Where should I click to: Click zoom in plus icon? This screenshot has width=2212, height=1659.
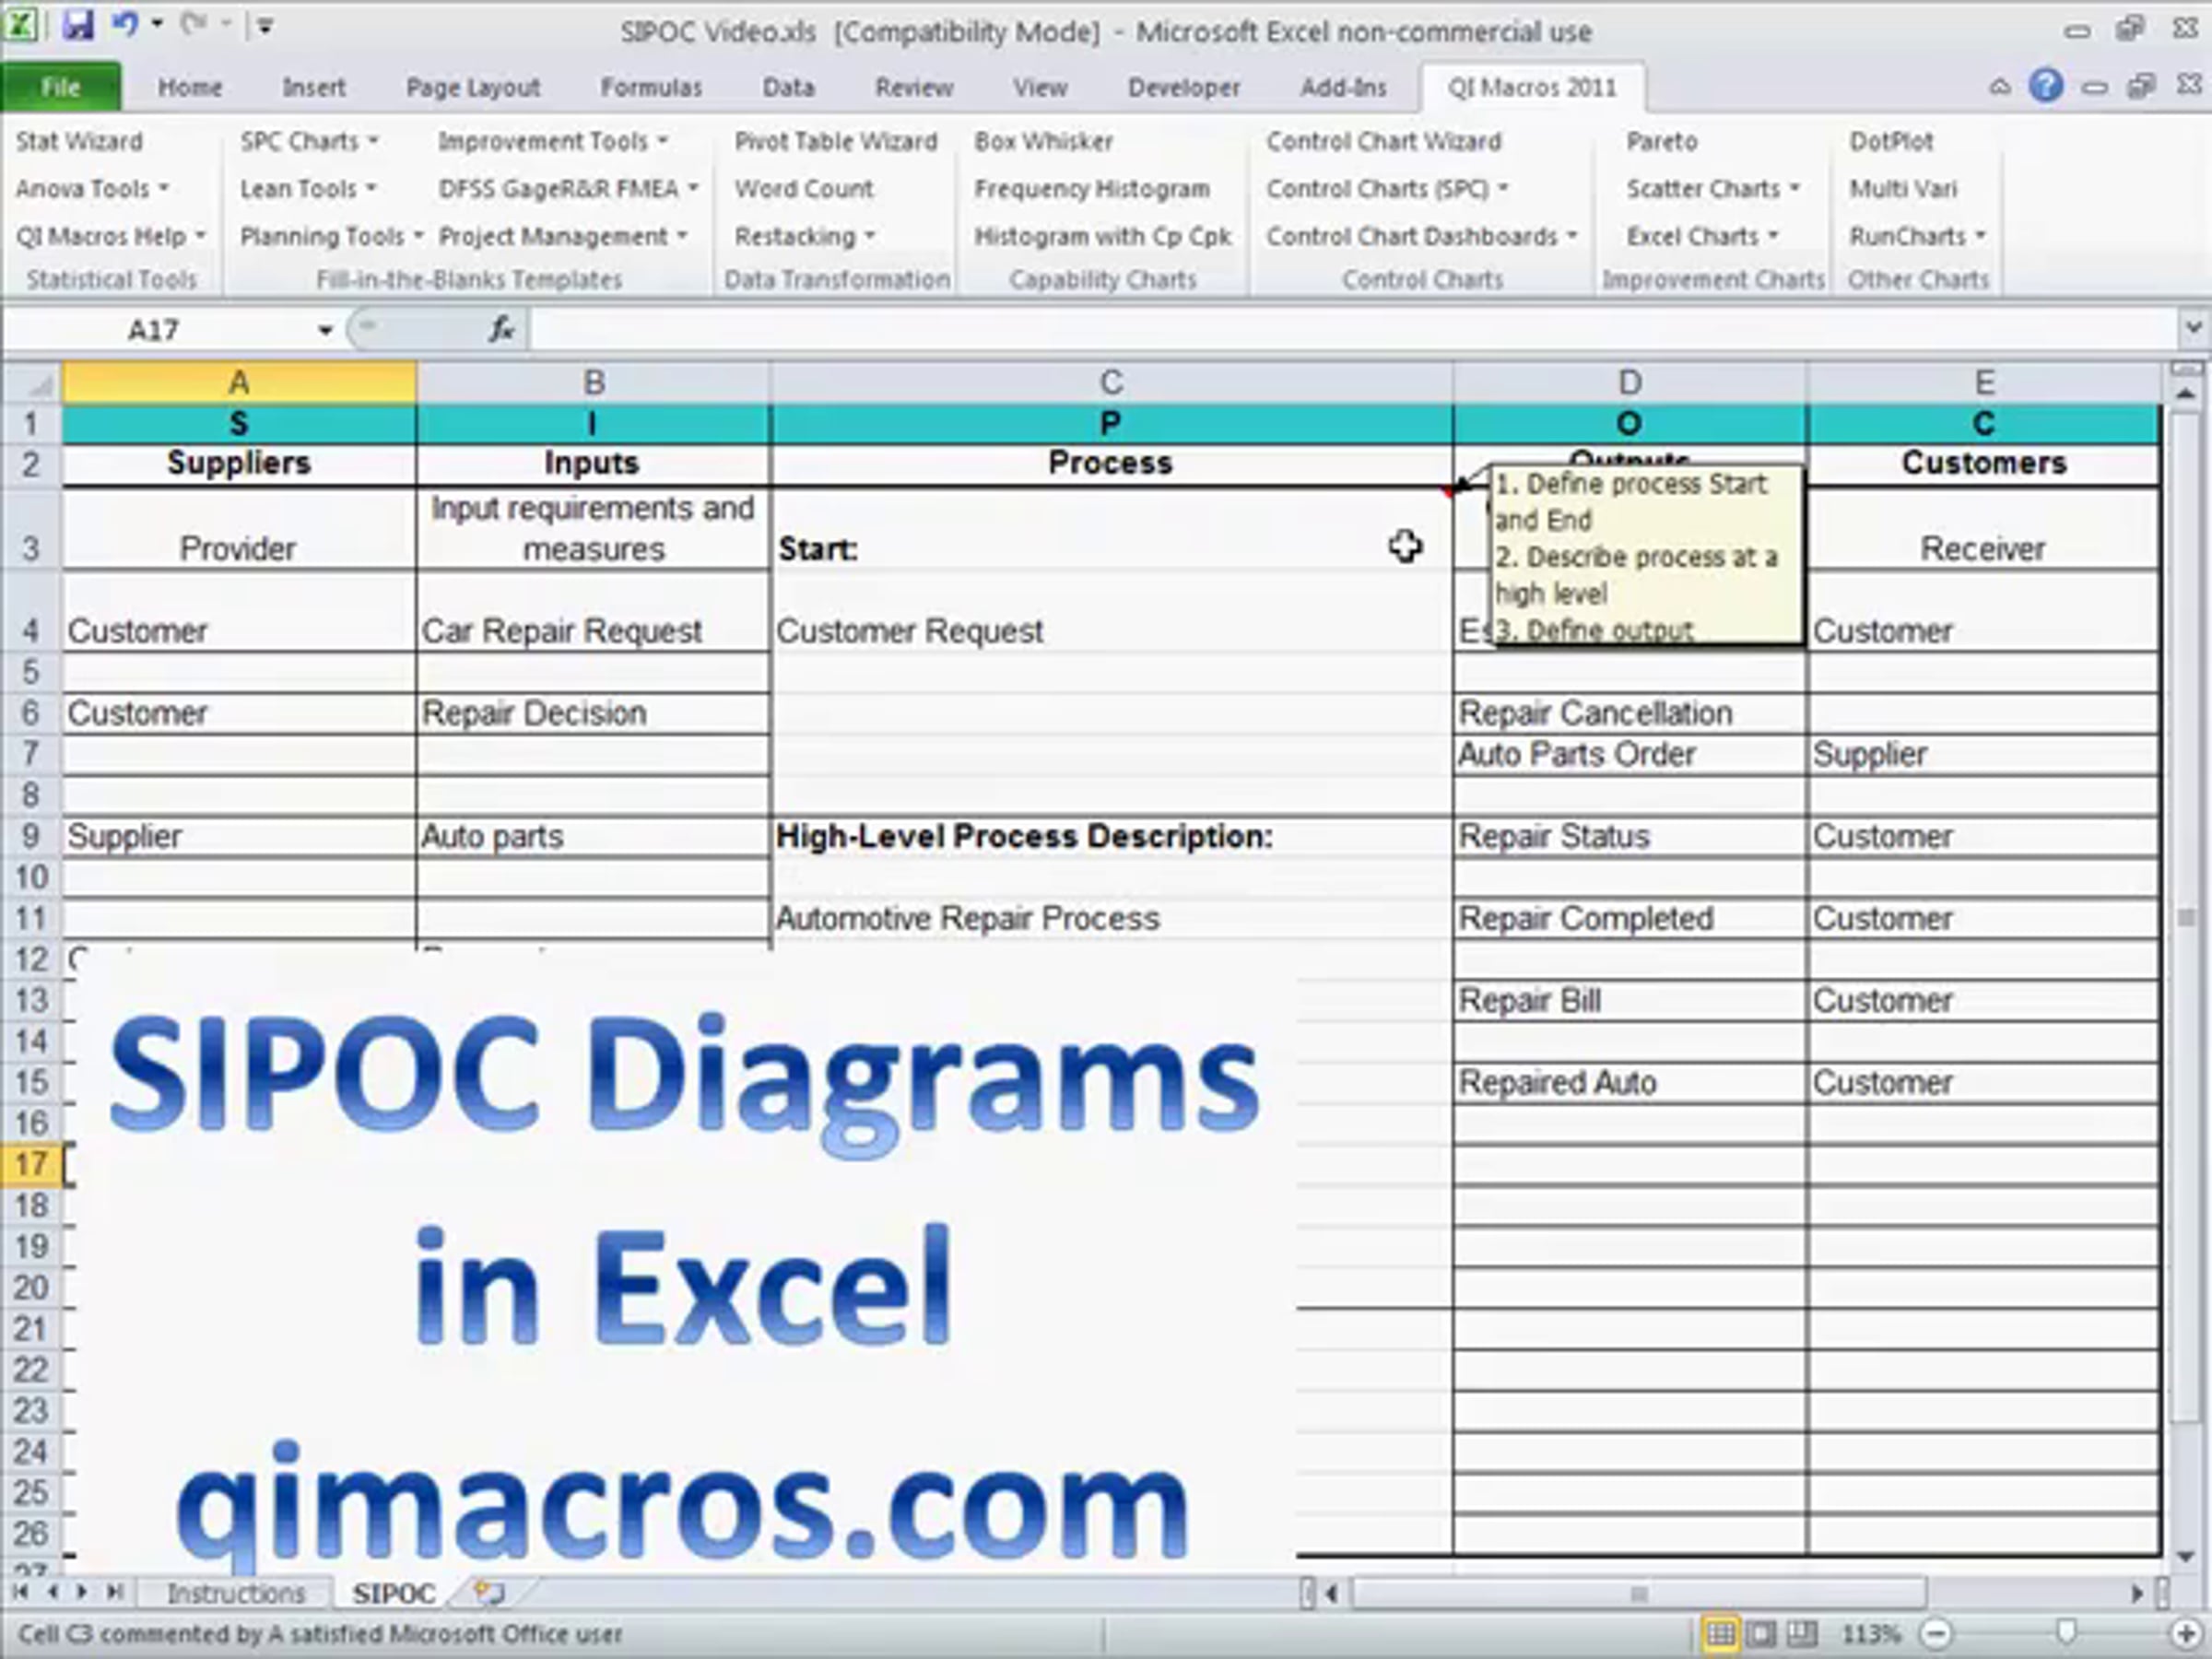[x=2187, y=1634]
